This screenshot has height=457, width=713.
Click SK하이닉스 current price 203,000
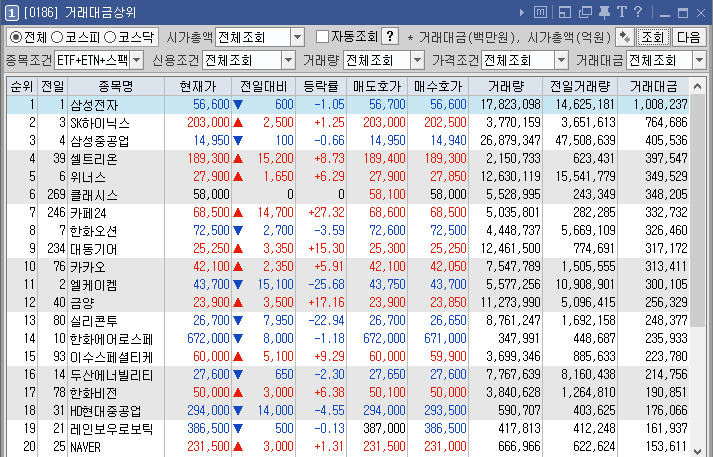click(x=208, y=122)
